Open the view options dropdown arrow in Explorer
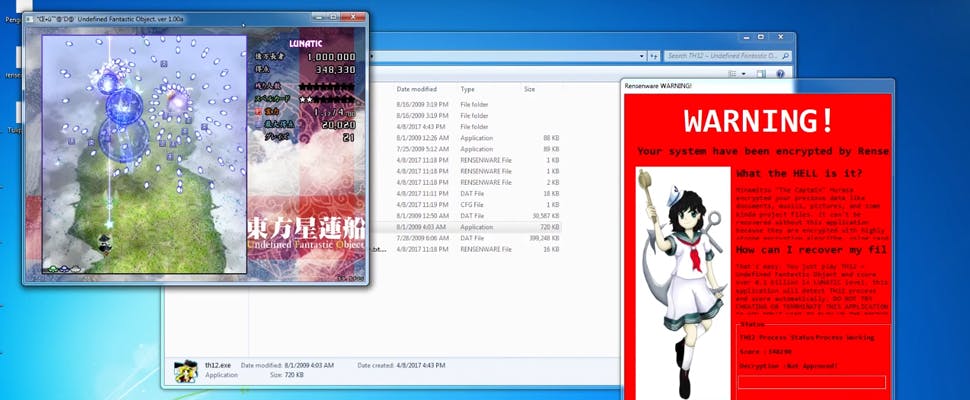The height and width of the screenshot is (400, 970). (744, 74)
